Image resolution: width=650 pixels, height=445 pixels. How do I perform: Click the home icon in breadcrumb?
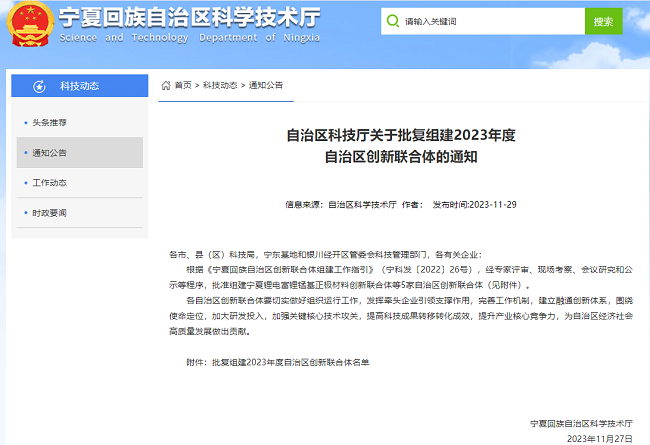coord(166,86)
